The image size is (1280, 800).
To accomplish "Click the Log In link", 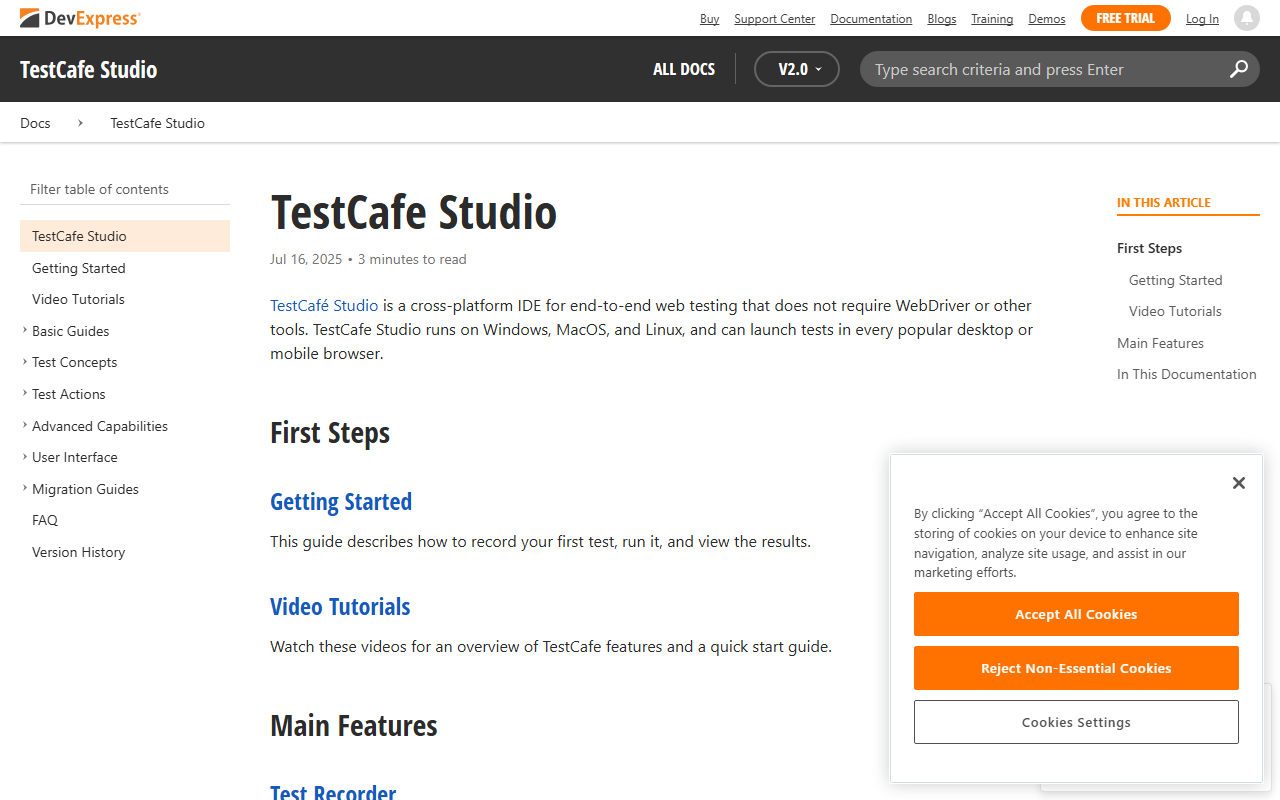I will tap(1202, 19).
